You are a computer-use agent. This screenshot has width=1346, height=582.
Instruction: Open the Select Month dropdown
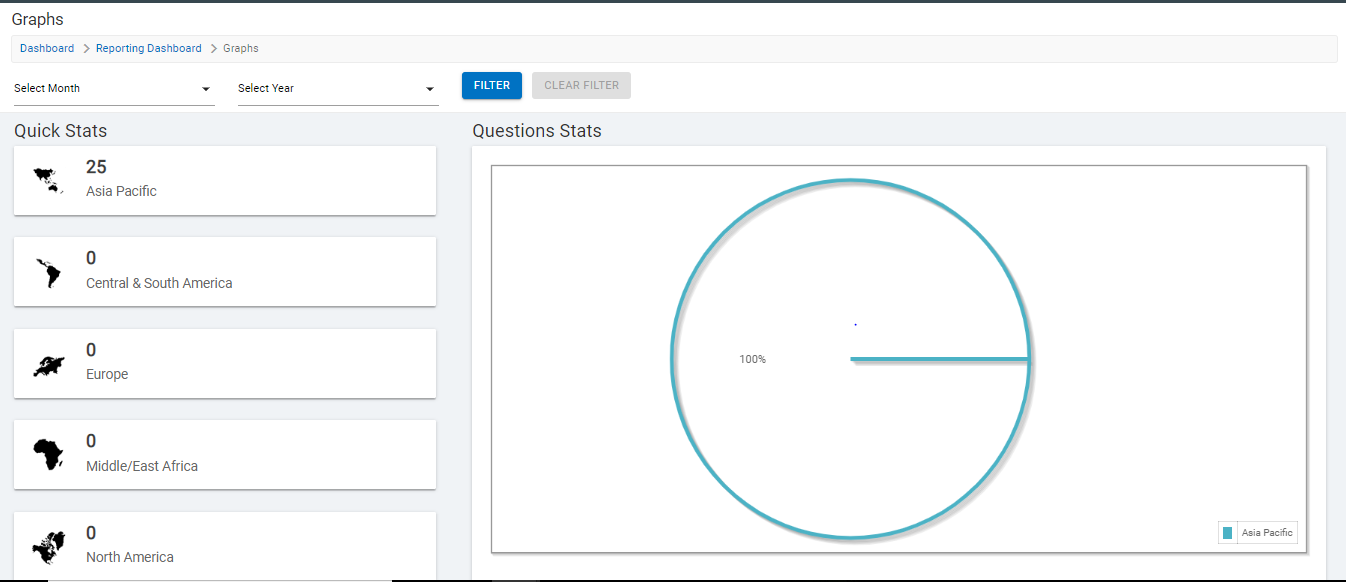[x=113, y=89]
